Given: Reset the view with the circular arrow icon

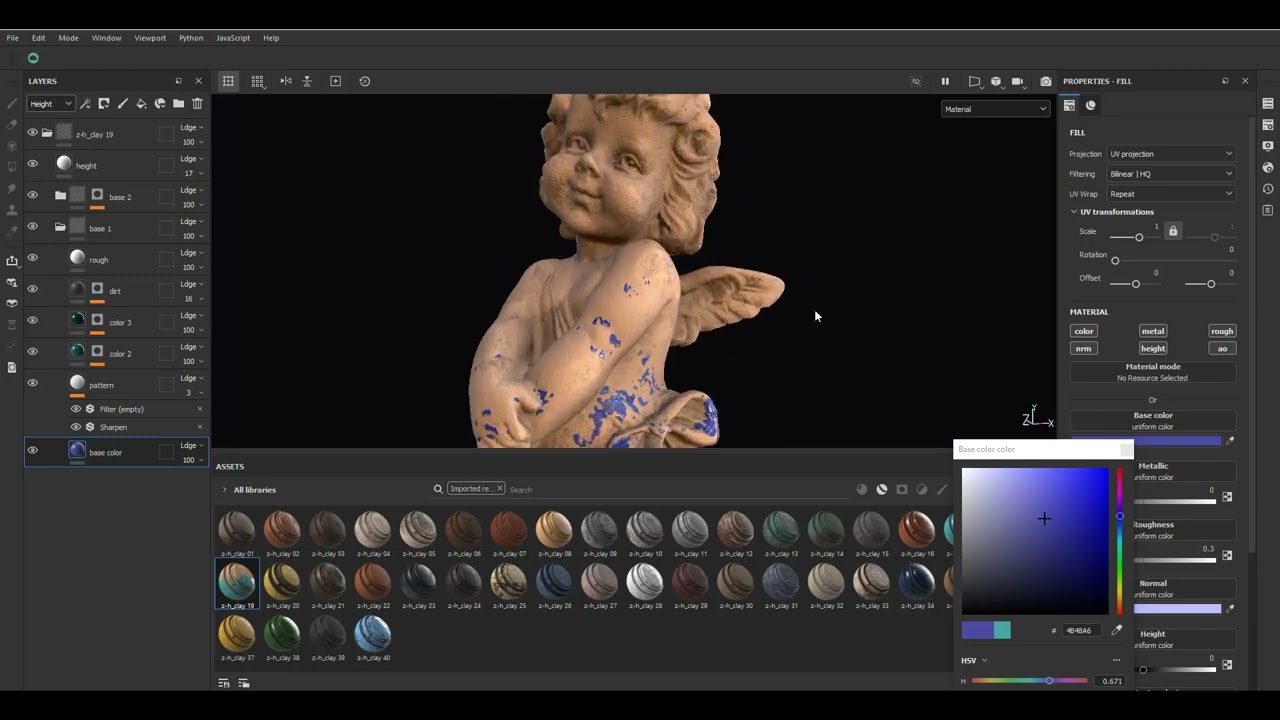Looking at the screenshot, I should (365, 81).
